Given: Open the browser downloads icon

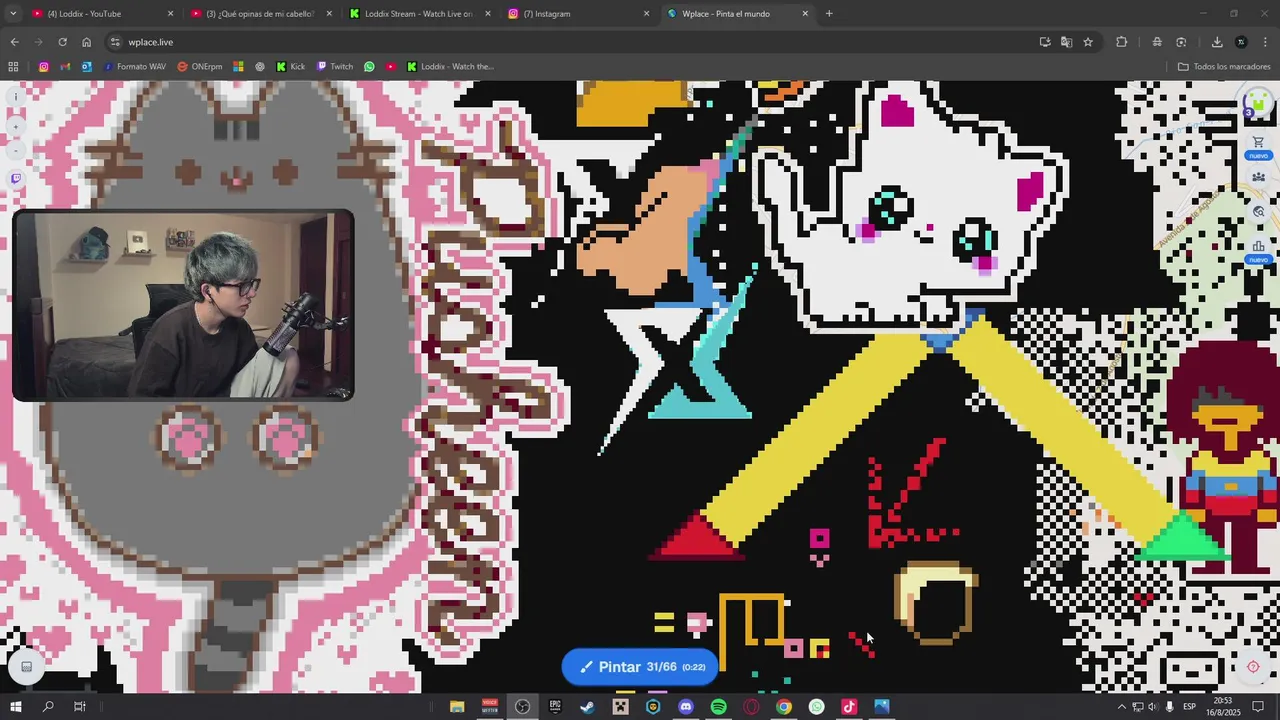Looking at the screenshot, I should [x=1217, y=42].
